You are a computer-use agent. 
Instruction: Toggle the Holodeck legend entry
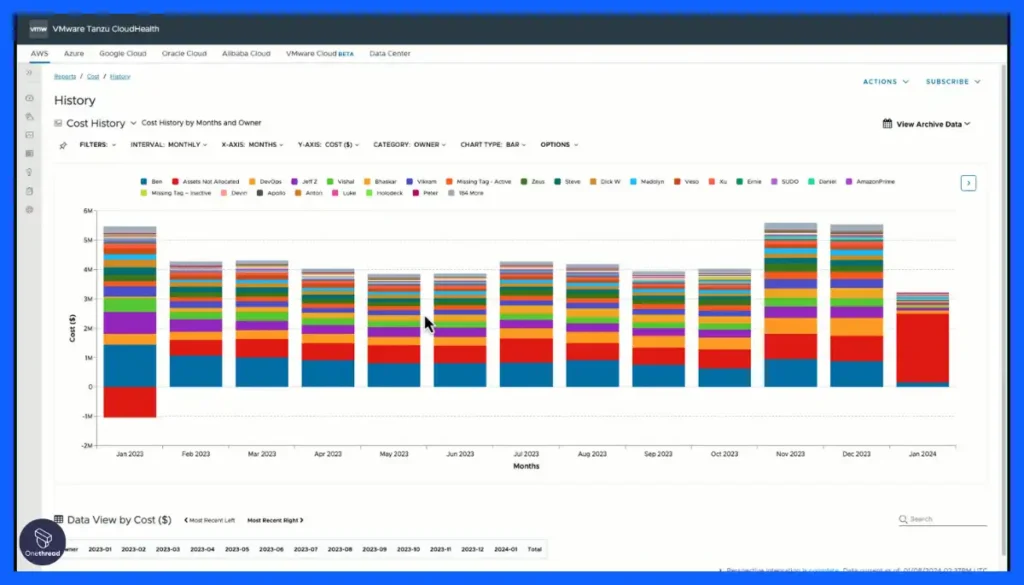pyautogui.click(x=384, y=193)
